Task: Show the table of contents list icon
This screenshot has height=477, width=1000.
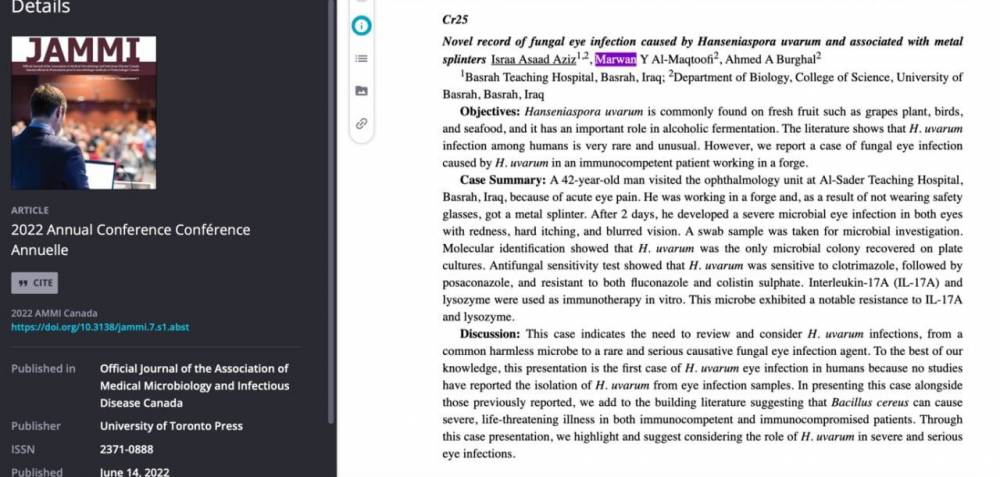Action: click(x=361, y=59)
